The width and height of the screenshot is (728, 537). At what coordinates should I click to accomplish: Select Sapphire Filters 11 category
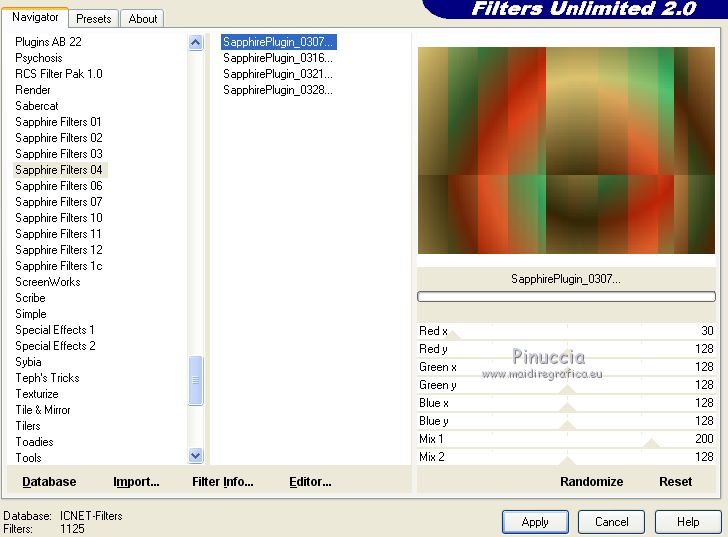pyautogui.click(x=58, y=234)
